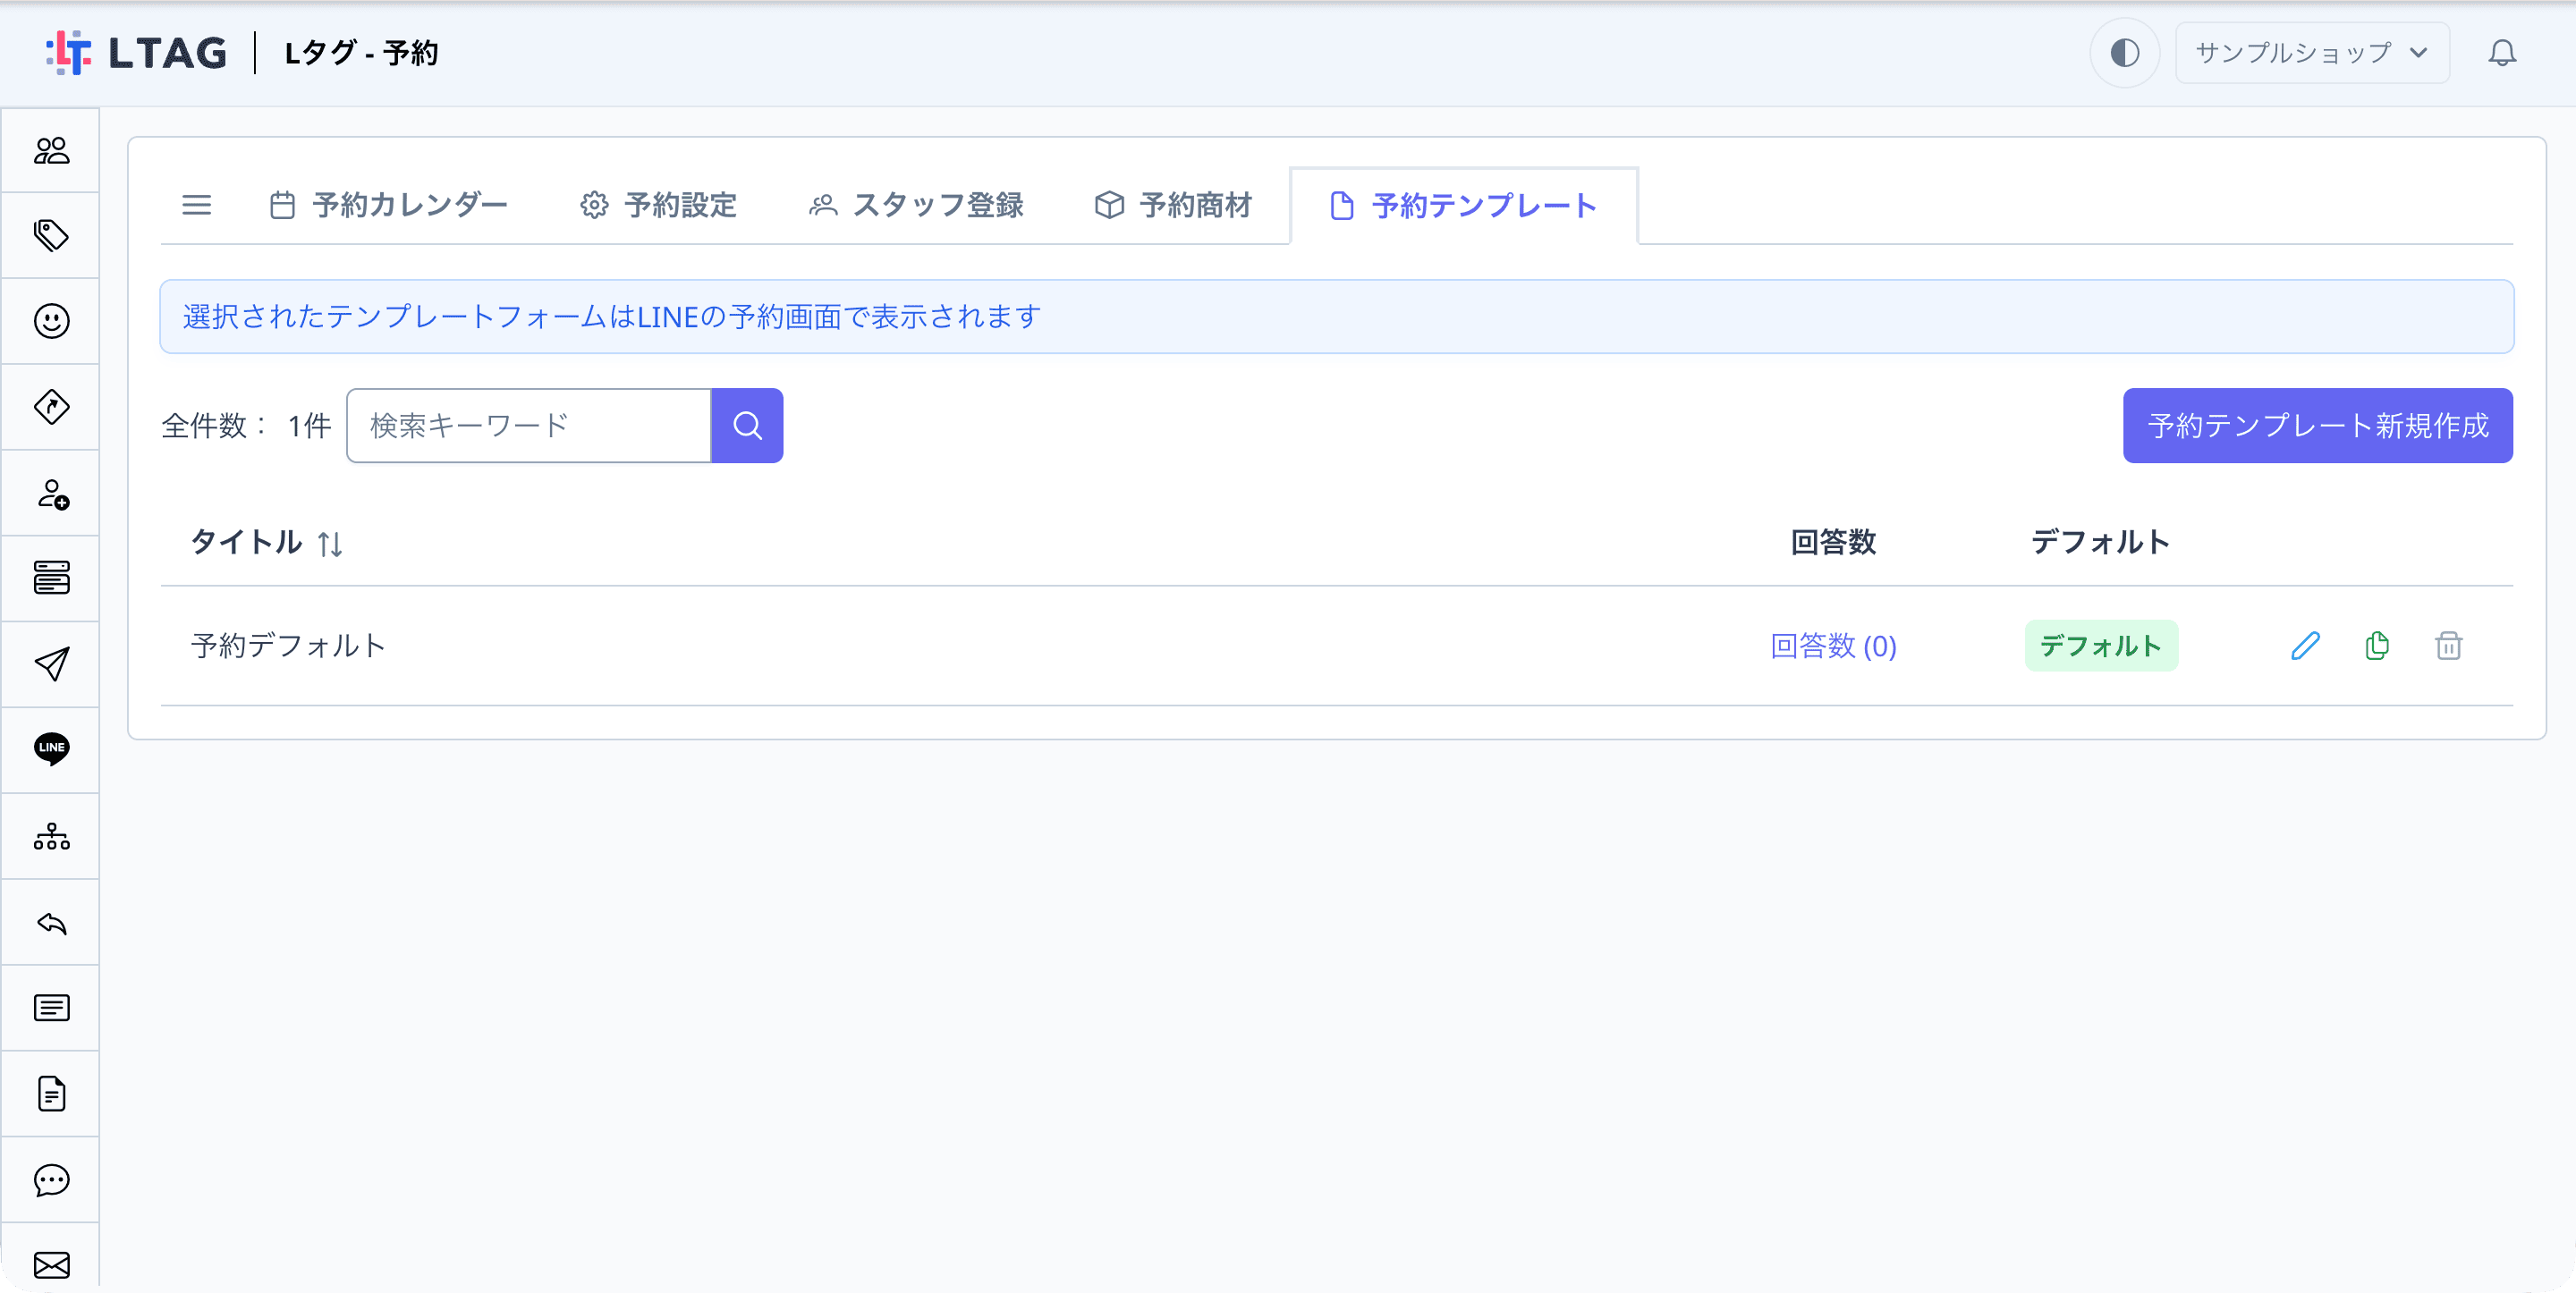Open the document sidebar icon
Viewport: 2576px width, 1293px height.
[x=51, y=1094]
